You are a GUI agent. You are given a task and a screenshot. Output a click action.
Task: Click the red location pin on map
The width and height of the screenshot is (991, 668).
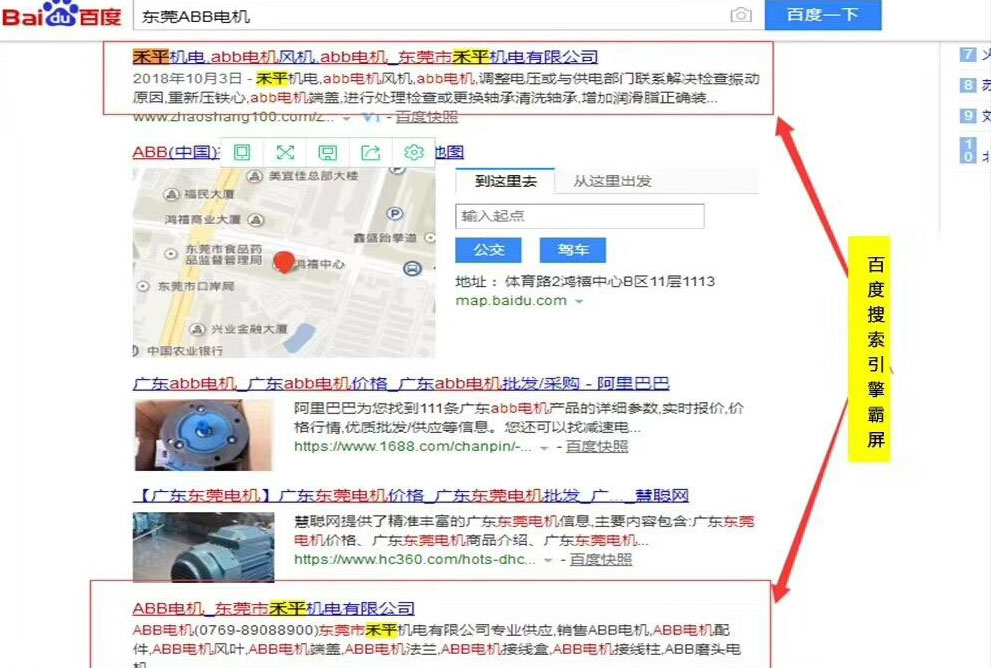click(x=284, y=262)
